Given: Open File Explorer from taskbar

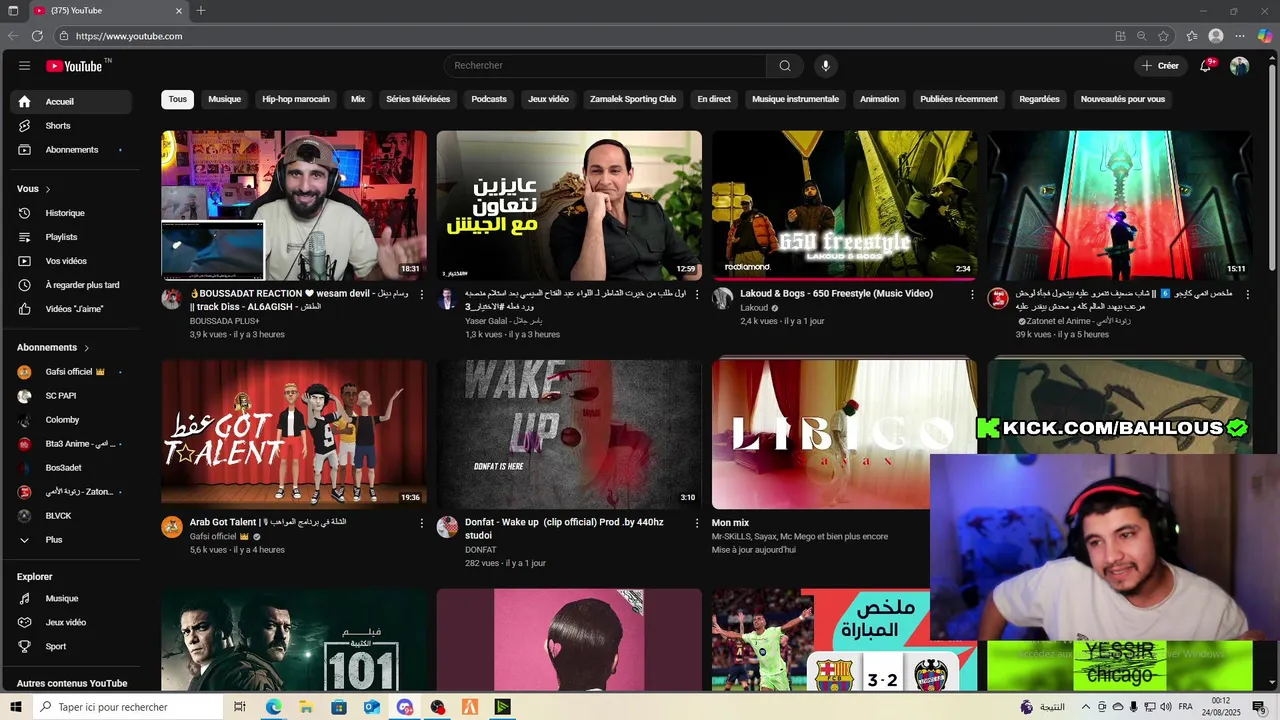Looking at the screenshot, I should [306, 707].
